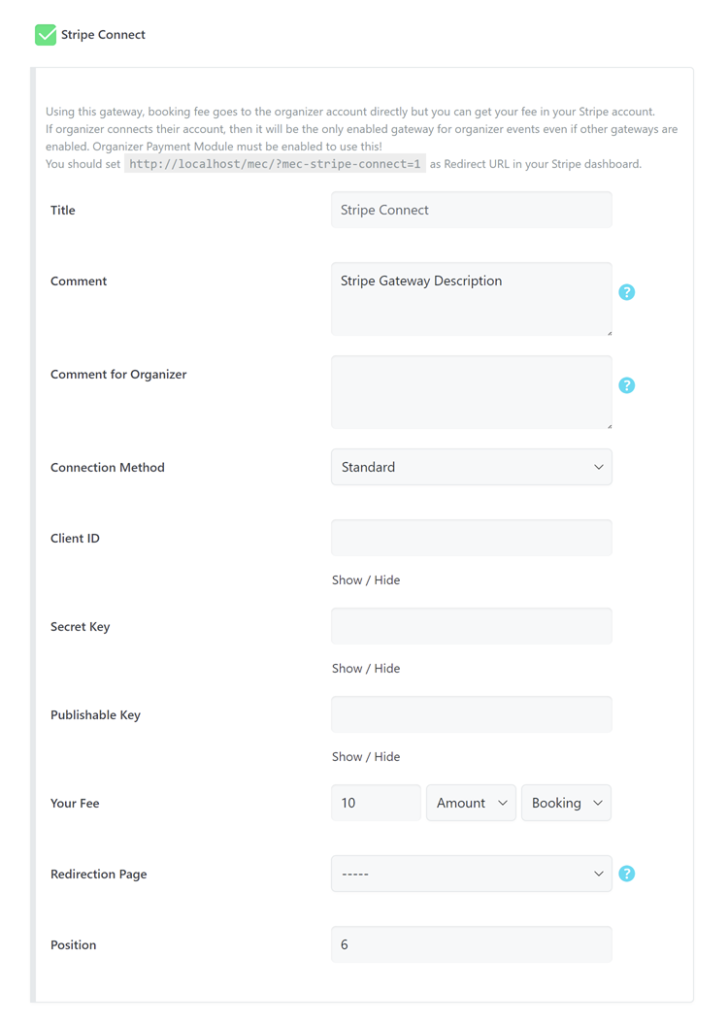Click the help icon next to Redirection Page
Image resolution: width=728 pixels, height=1024 pixels.
coord(626,873)
